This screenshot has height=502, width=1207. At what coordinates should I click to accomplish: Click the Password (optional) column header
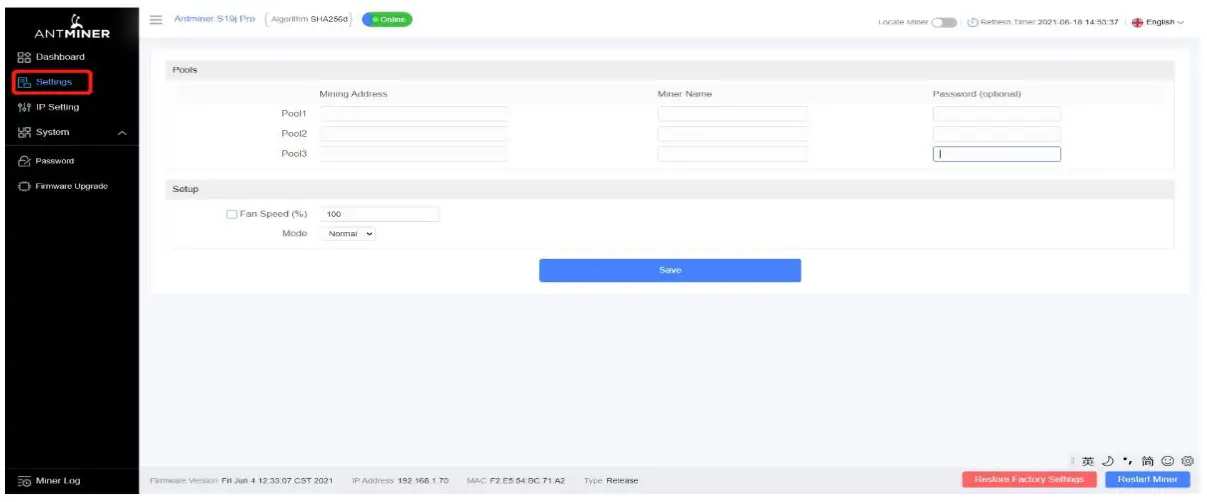[977, 94]
